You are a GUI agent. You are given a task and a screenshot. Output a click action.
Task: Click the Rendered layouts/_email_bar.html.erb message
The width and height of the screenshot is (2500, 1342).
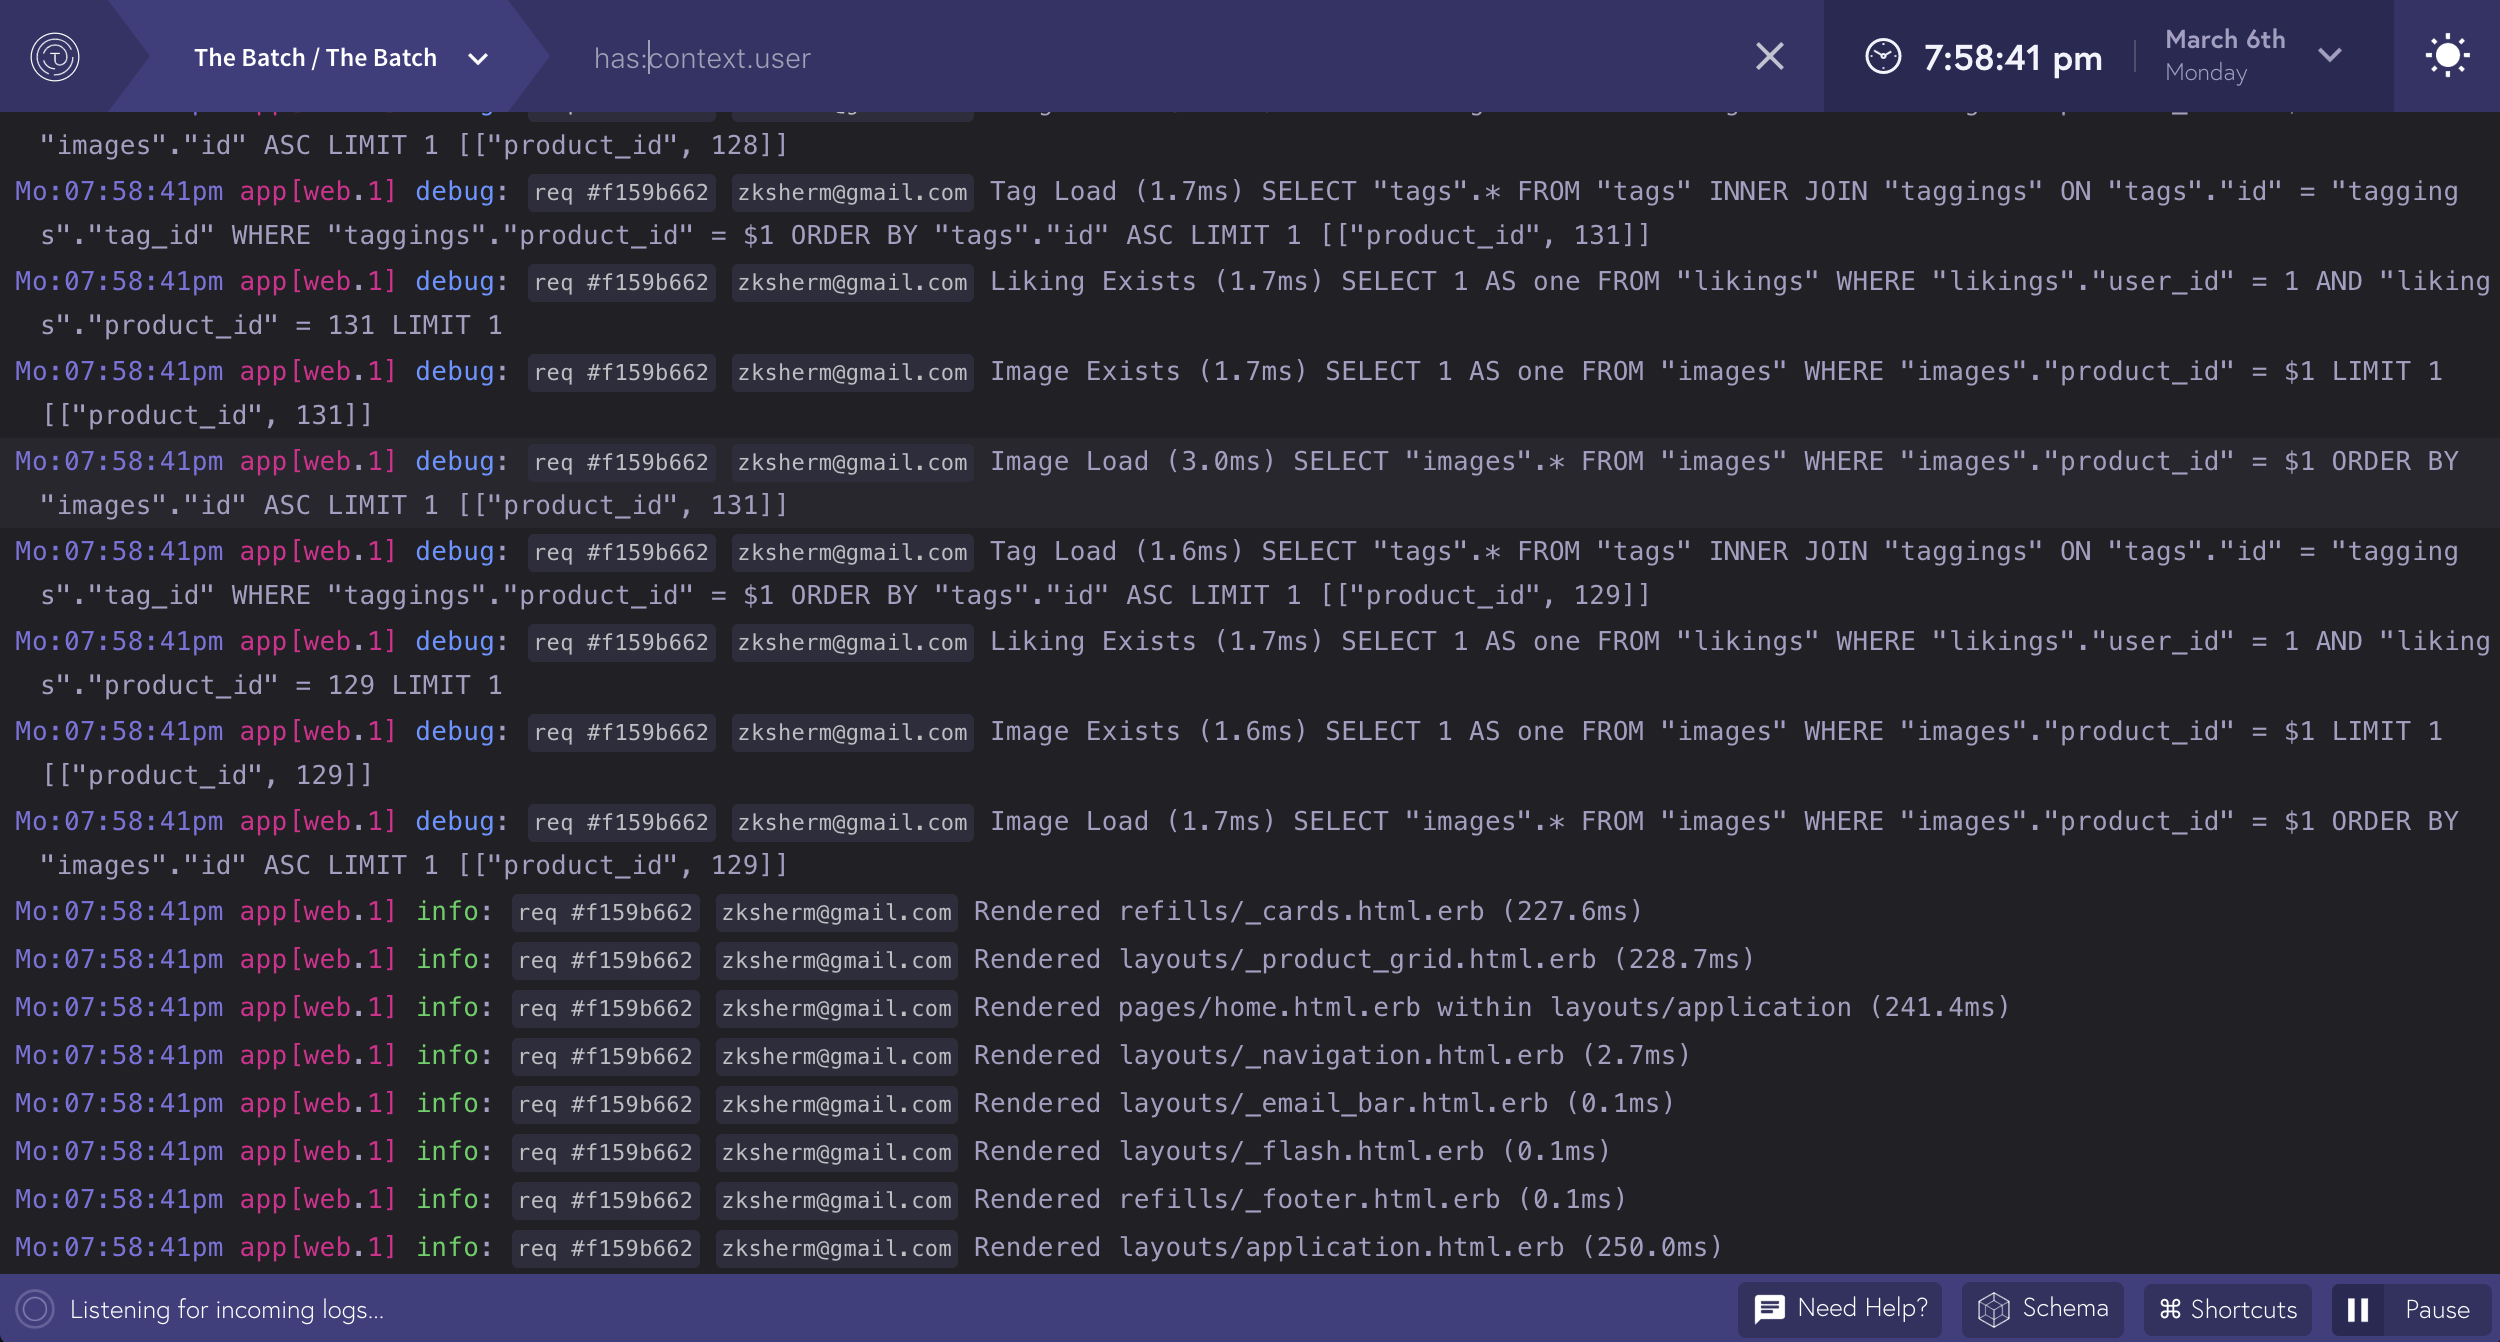point(1324,1103)
